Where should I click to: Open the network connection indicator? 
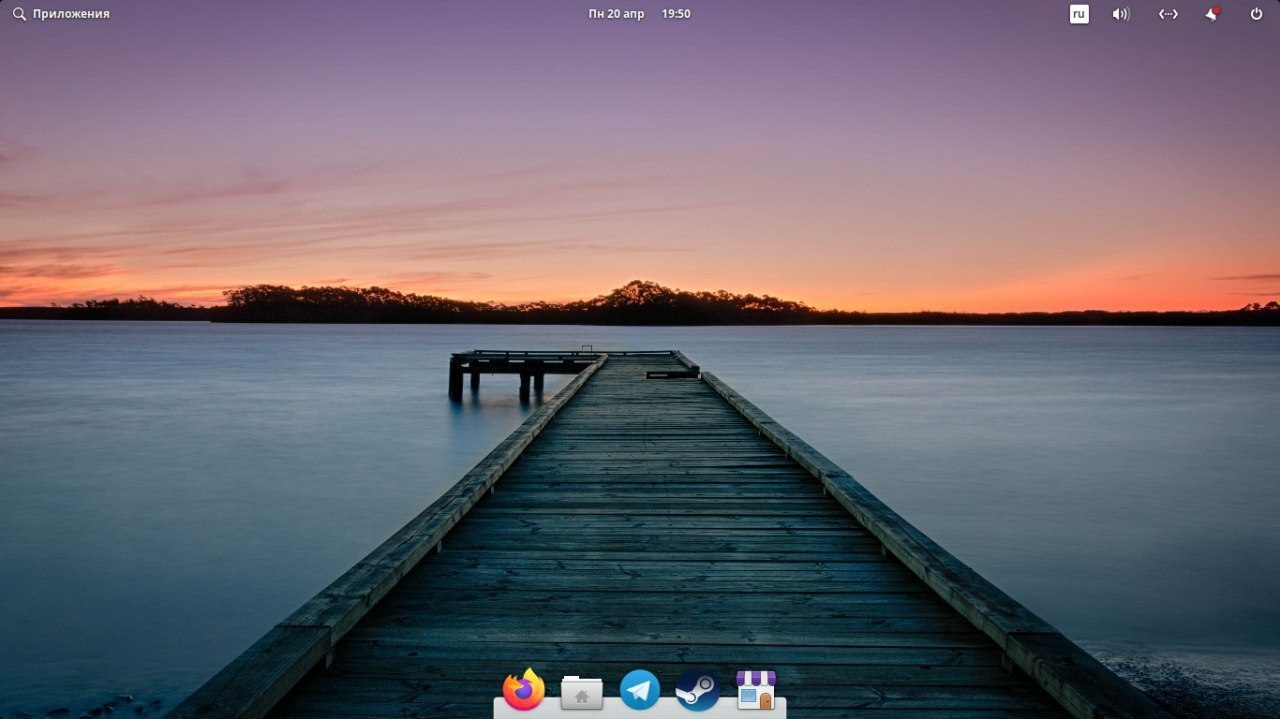1168,14
